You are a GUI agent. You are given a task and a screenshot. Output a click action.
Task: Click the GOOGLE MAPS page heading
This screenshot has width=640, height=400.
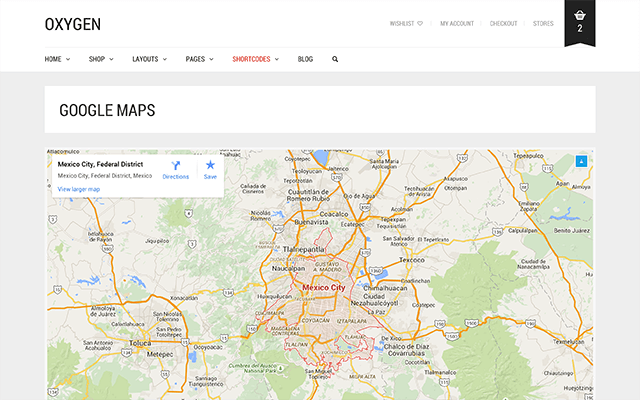point(107,110)
